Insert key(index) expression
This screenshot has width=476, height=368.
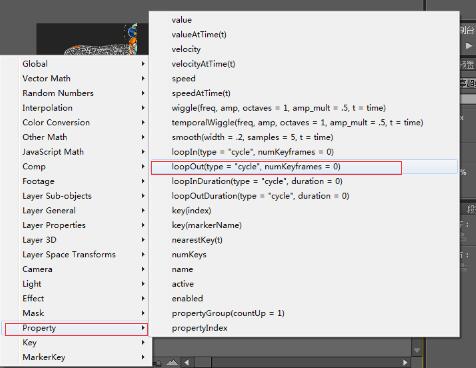click(x=304, y=210)
